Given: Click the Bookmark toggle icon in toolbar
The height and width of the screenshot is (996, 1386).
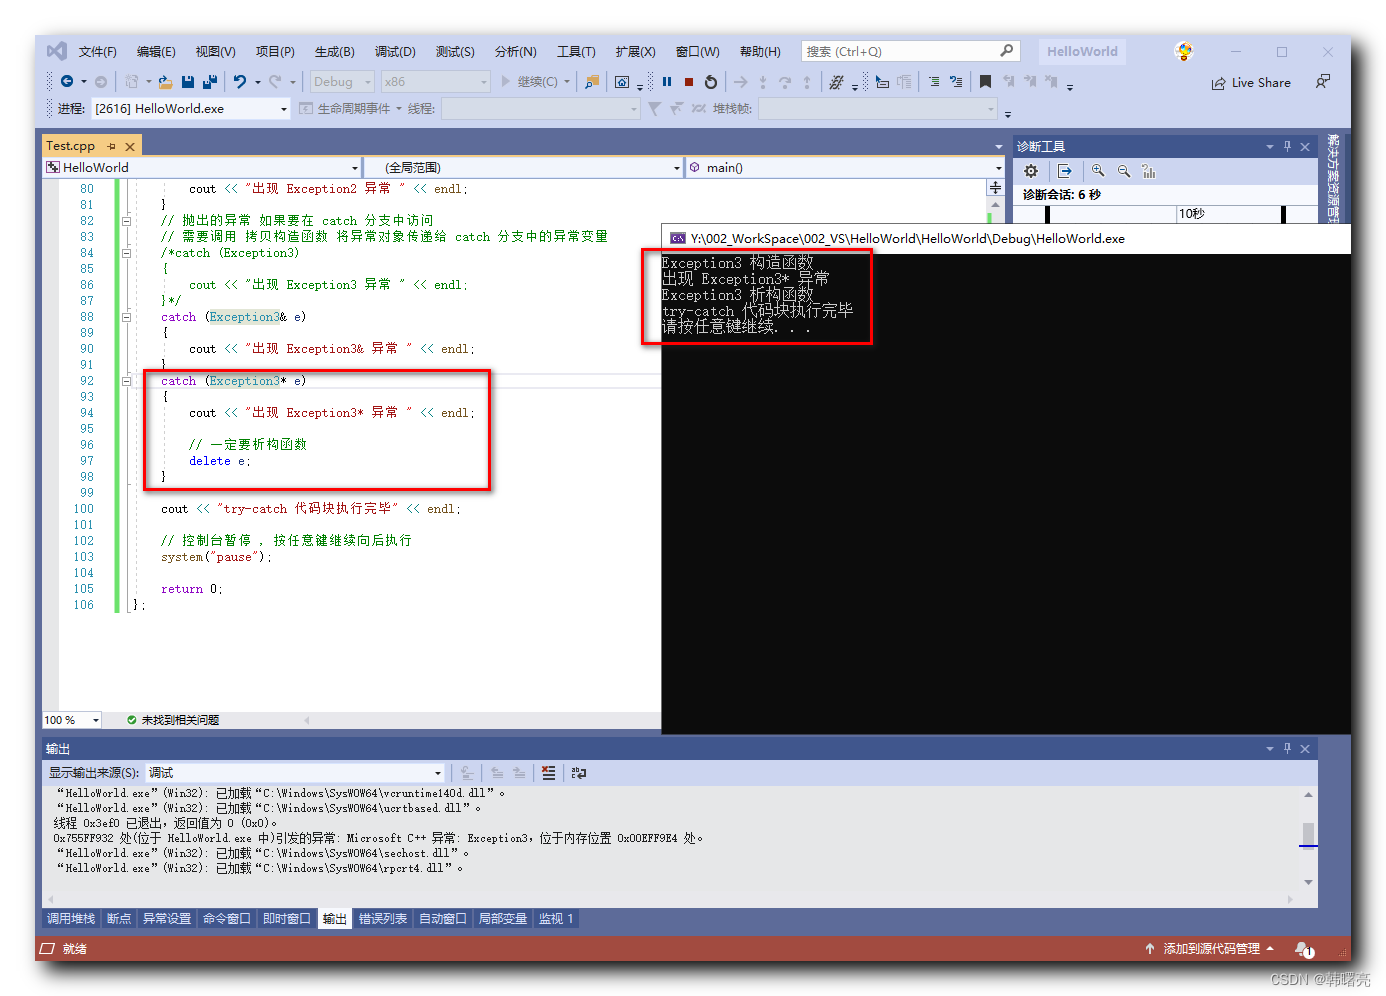Looking at the screenshot, I should tap(986, 82).
